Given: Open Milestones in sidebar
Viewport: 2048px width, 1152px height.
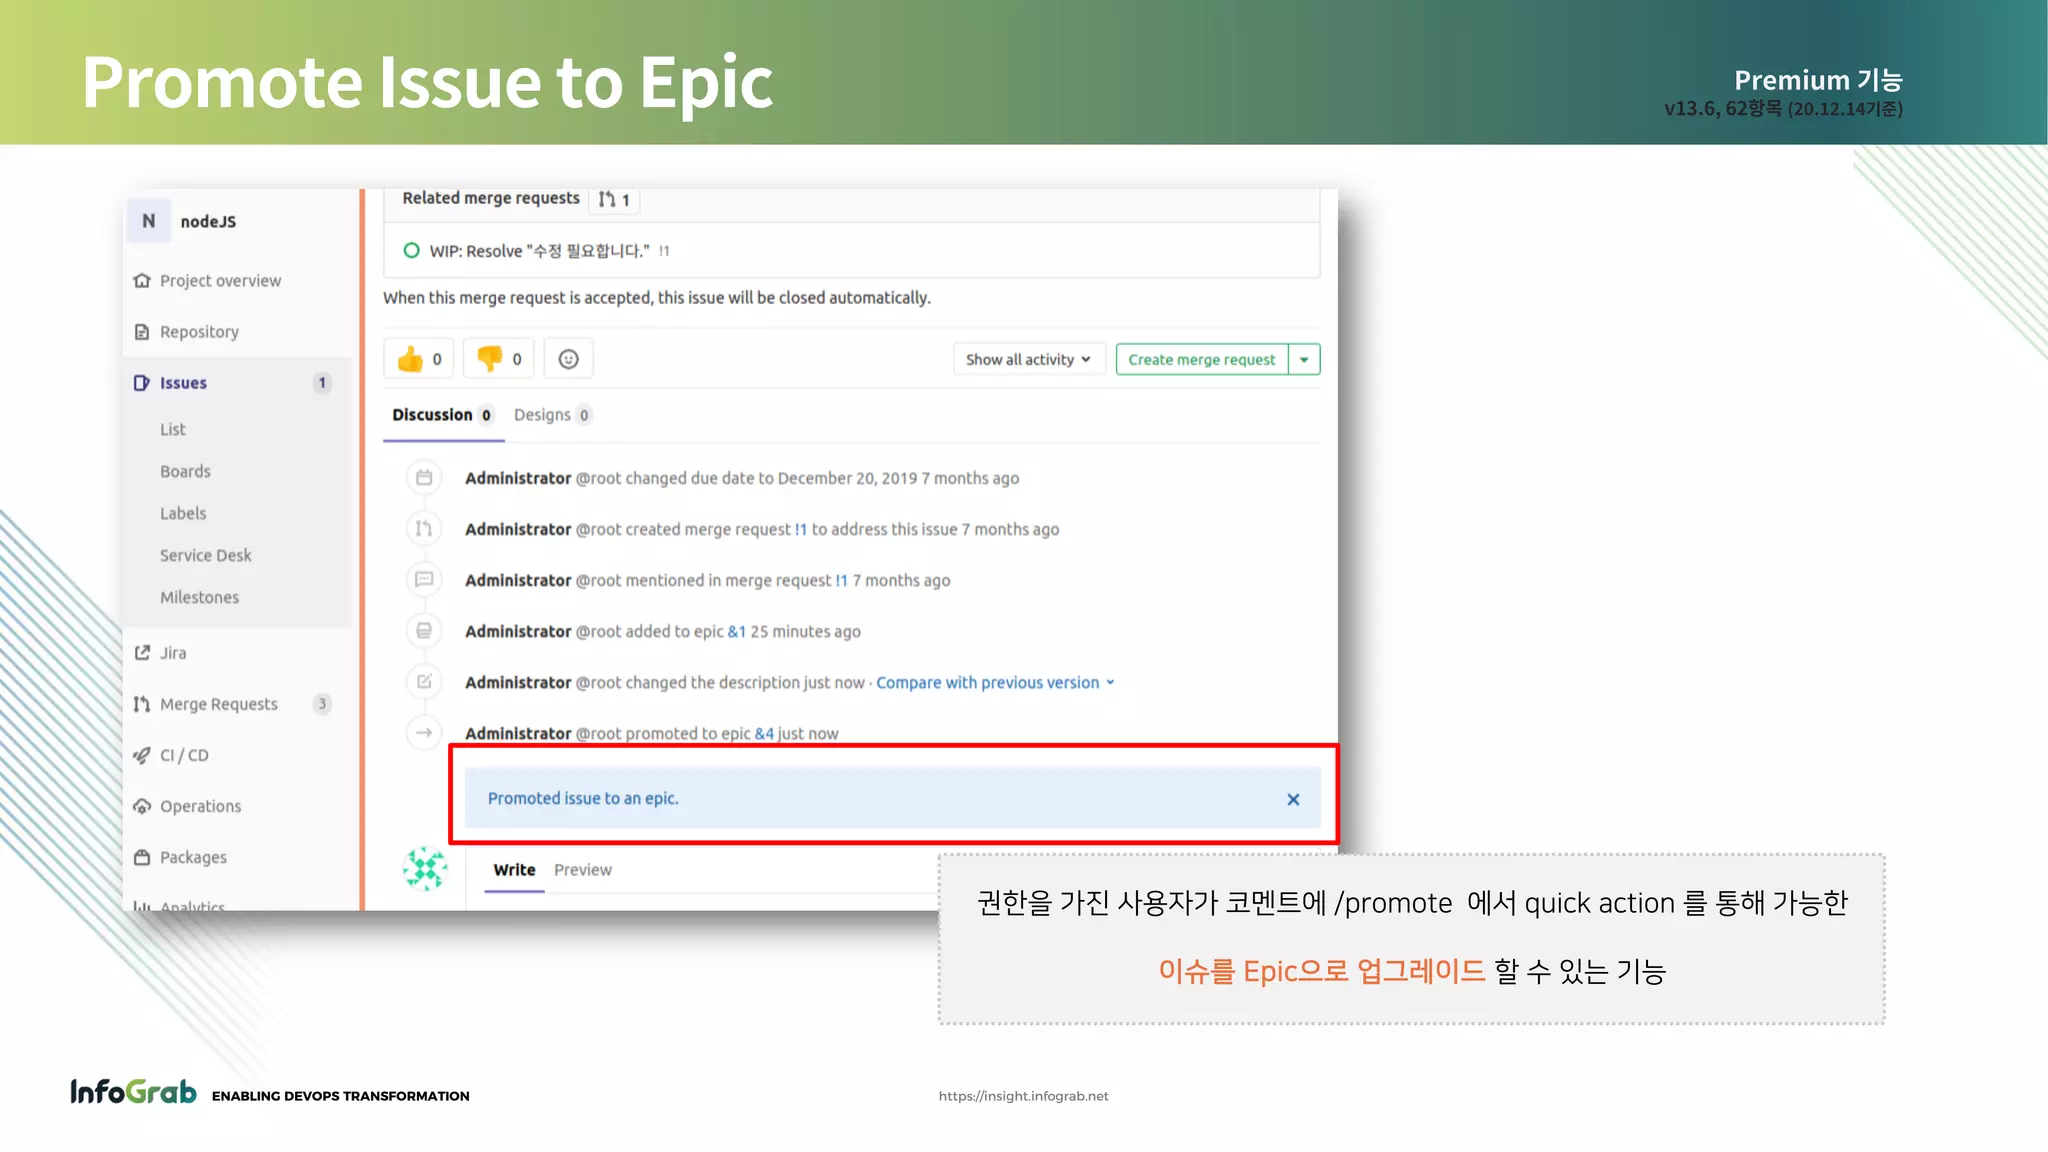Looking at the screenshot, I should (199, 597).
